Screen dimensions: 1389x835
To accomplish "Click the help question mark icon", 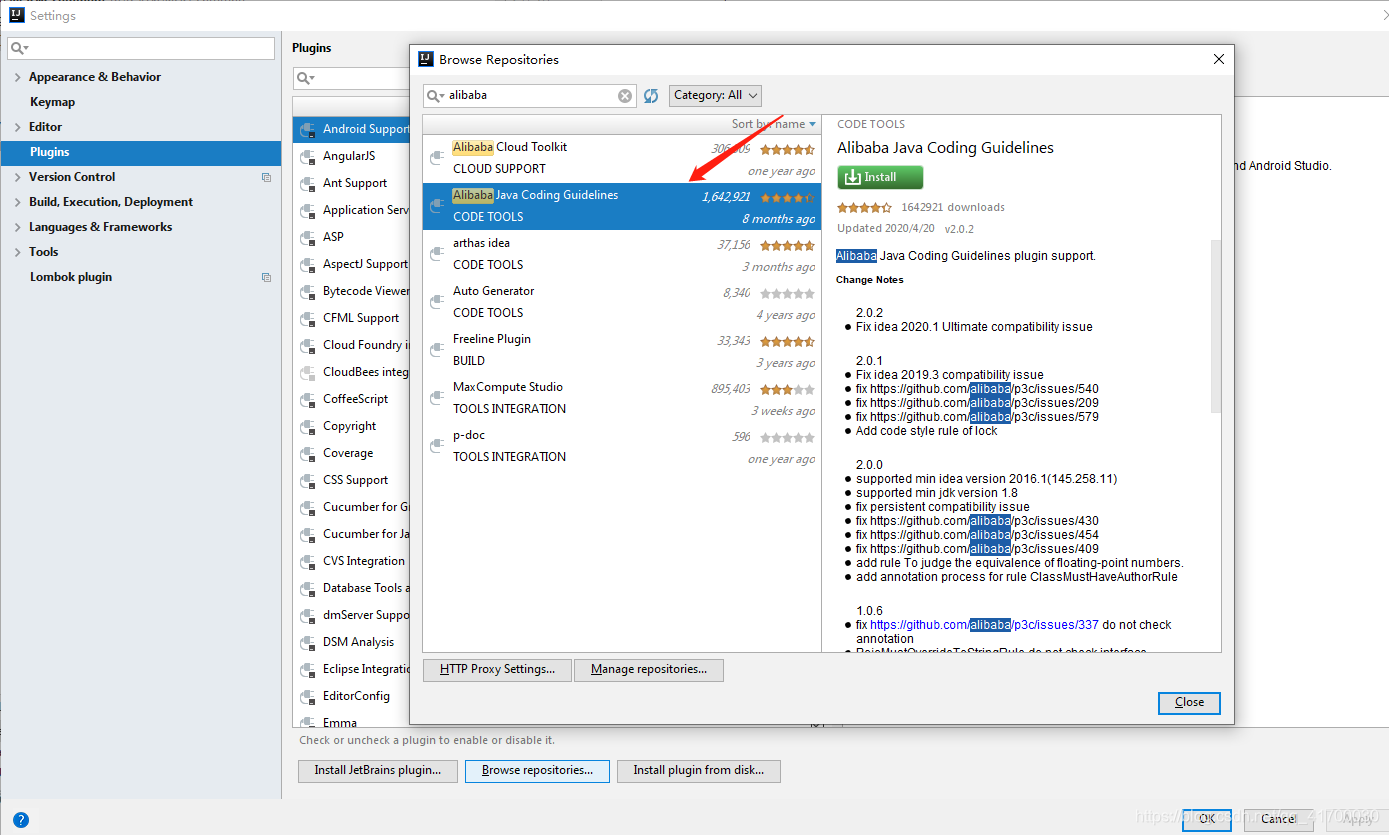I will pyautogui.click(x=21, y=820).
